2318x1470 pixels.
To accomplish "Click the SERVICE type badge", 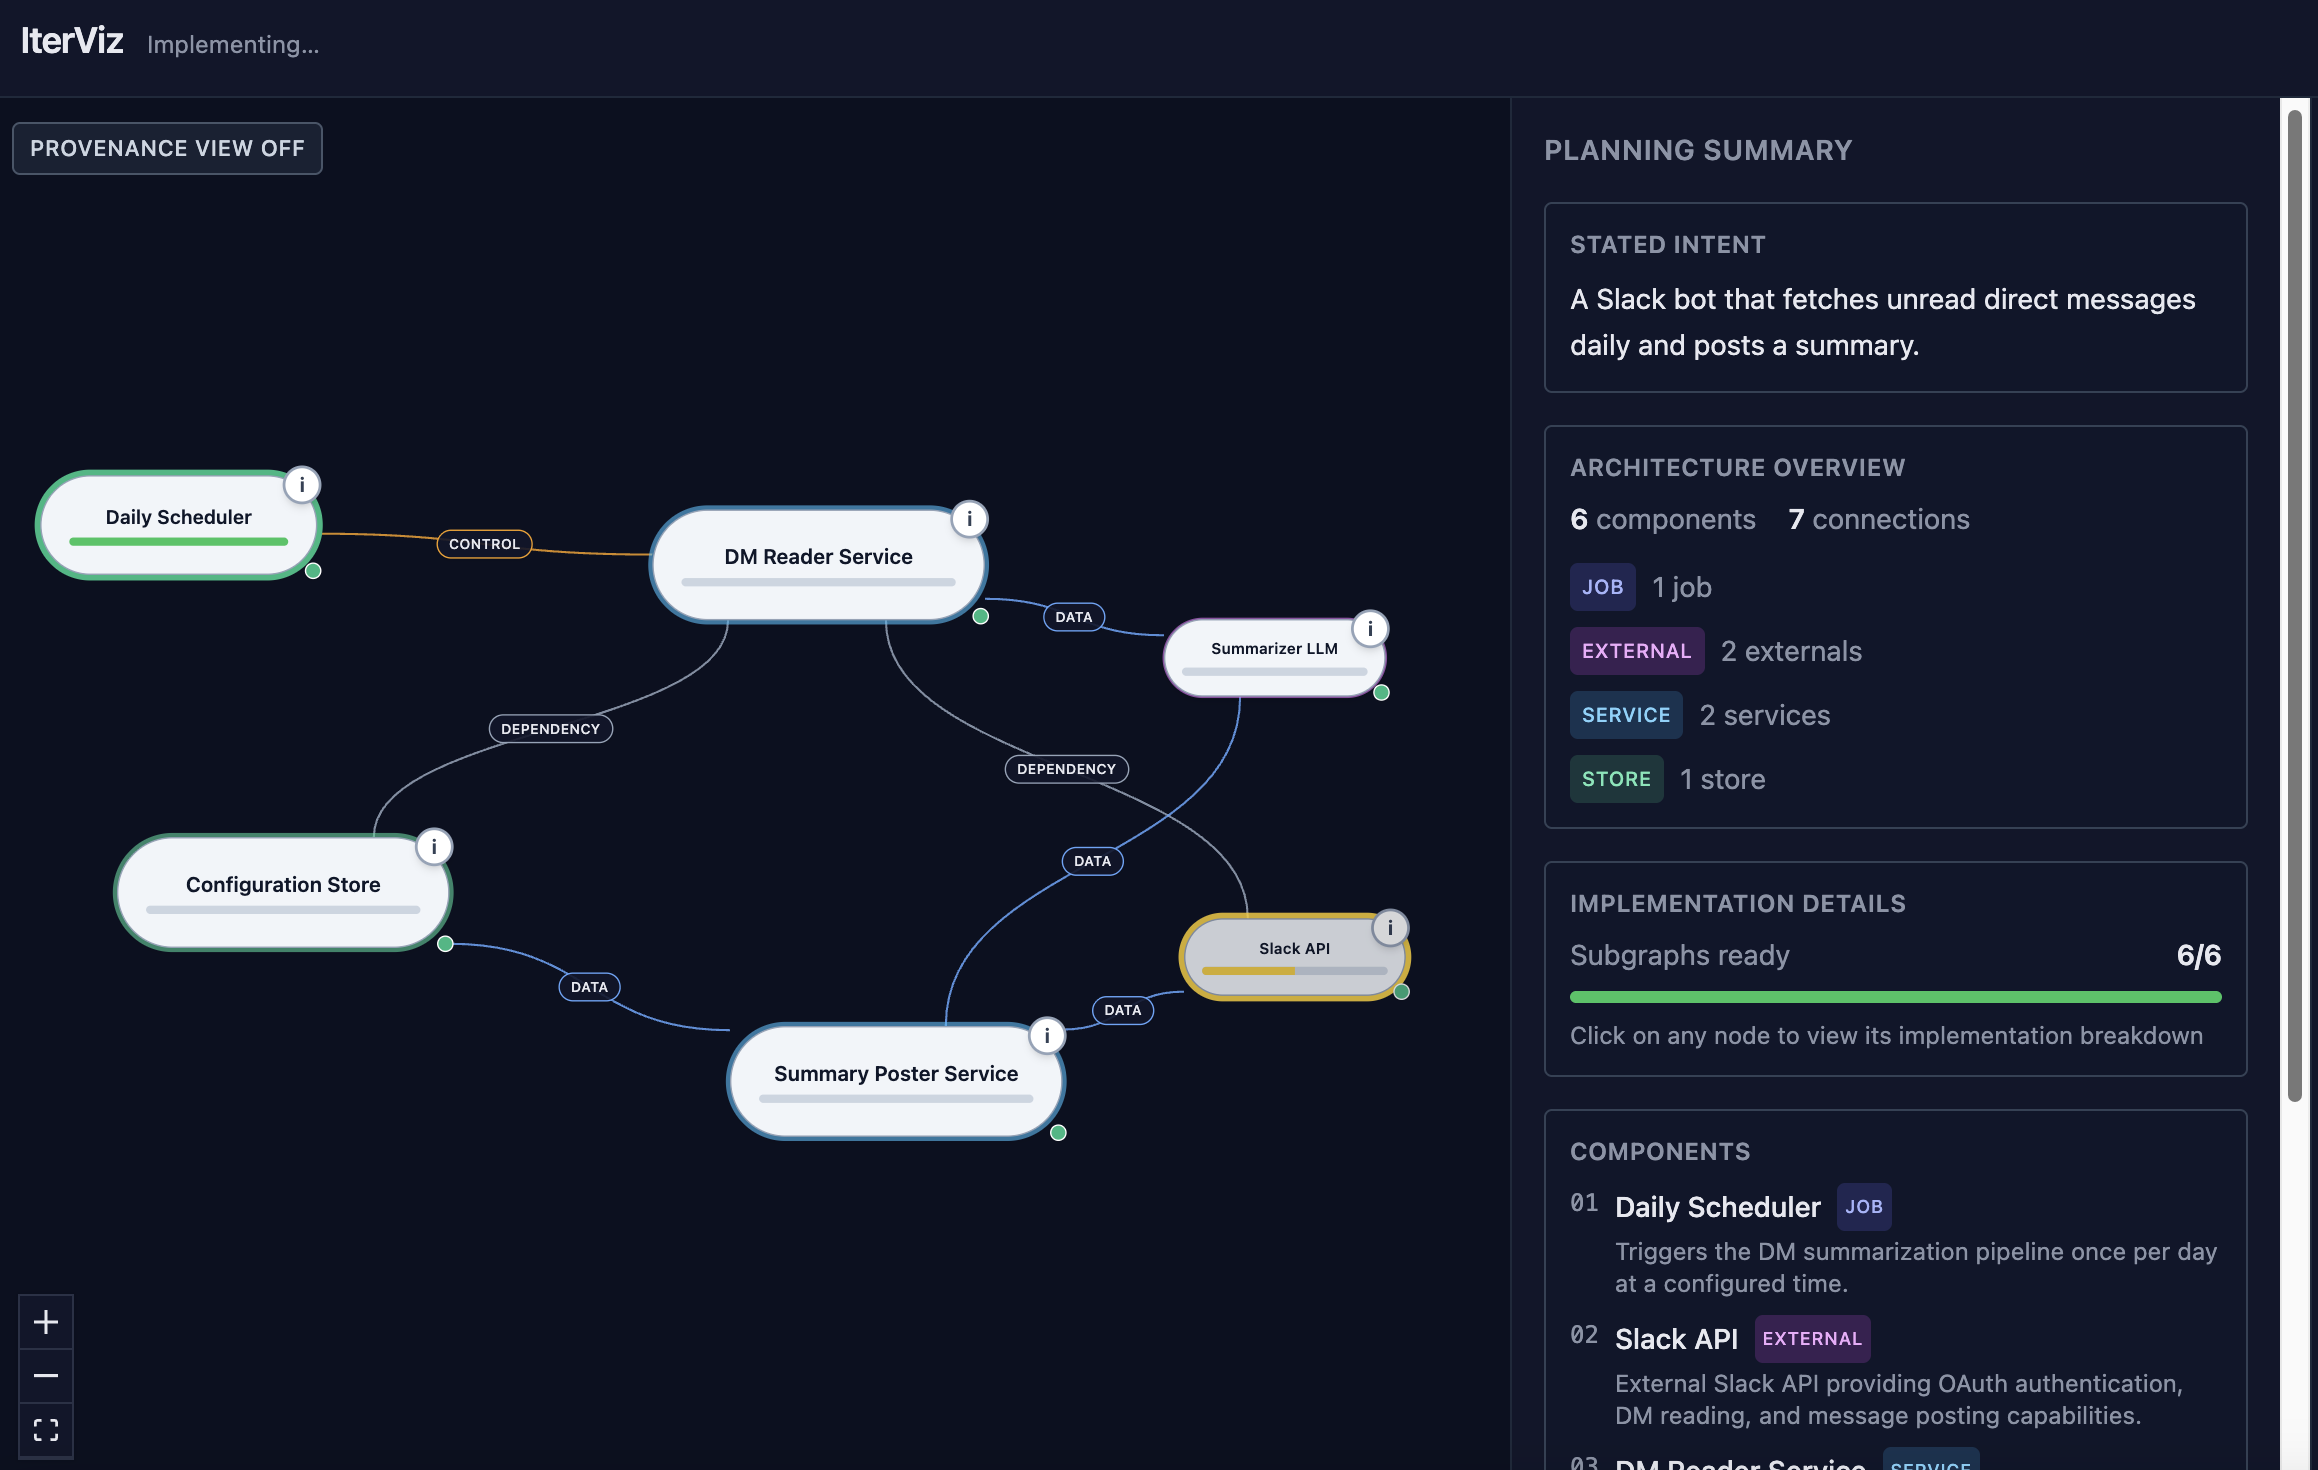I will (1625, 715).
